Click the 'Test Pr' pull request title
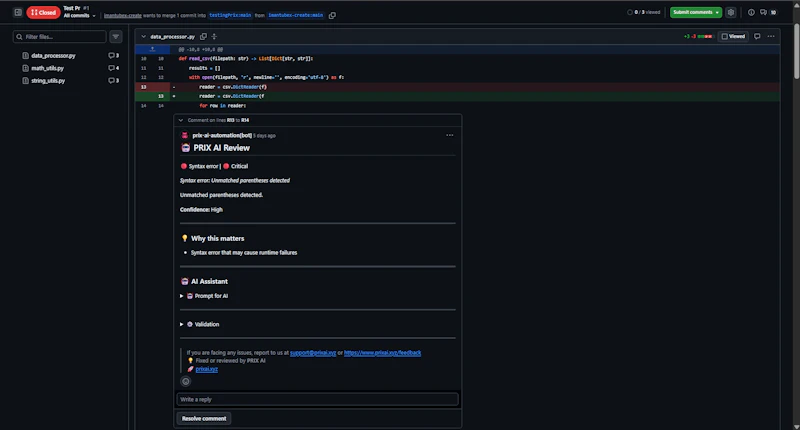This screenshot has height=430, width=800. 71,8
